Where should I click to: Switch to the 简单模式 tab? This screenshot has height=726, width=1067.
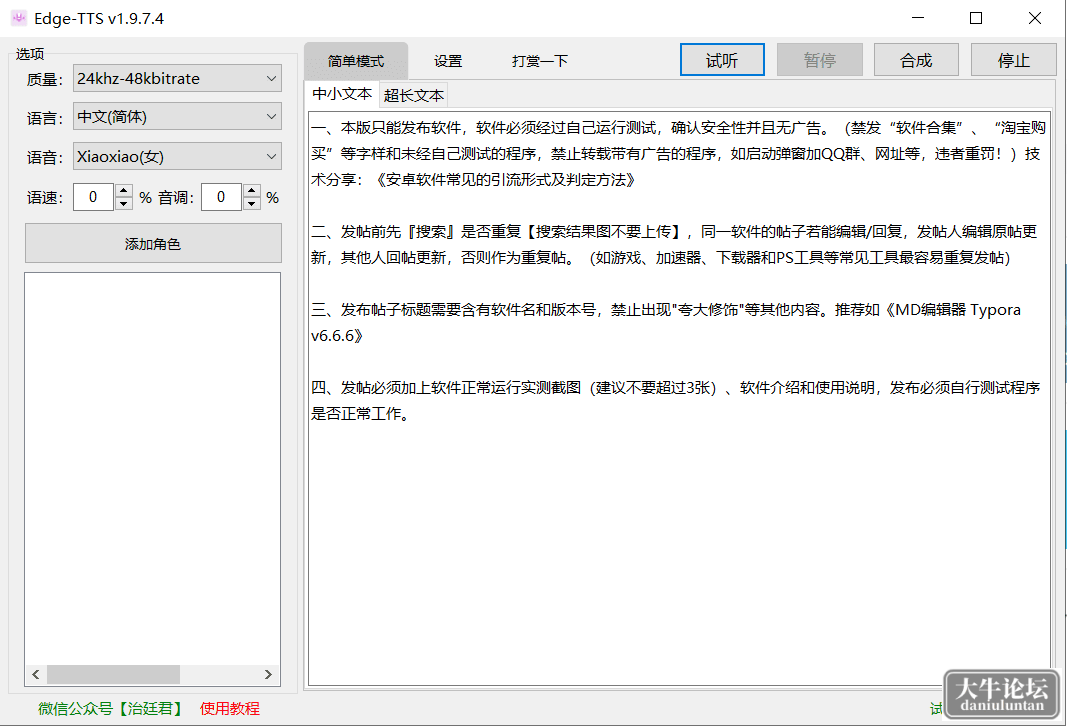pos(356,61)
